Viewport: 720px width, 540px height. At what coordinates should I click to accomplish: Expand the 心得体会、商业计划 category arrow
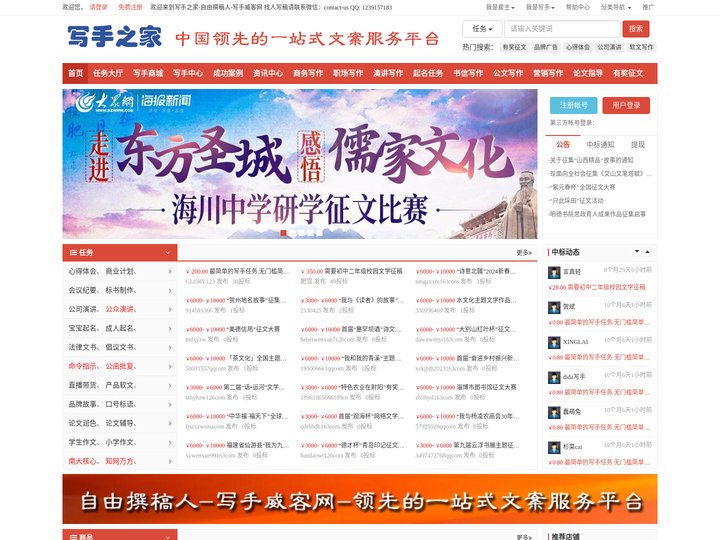tap(170, 272)
